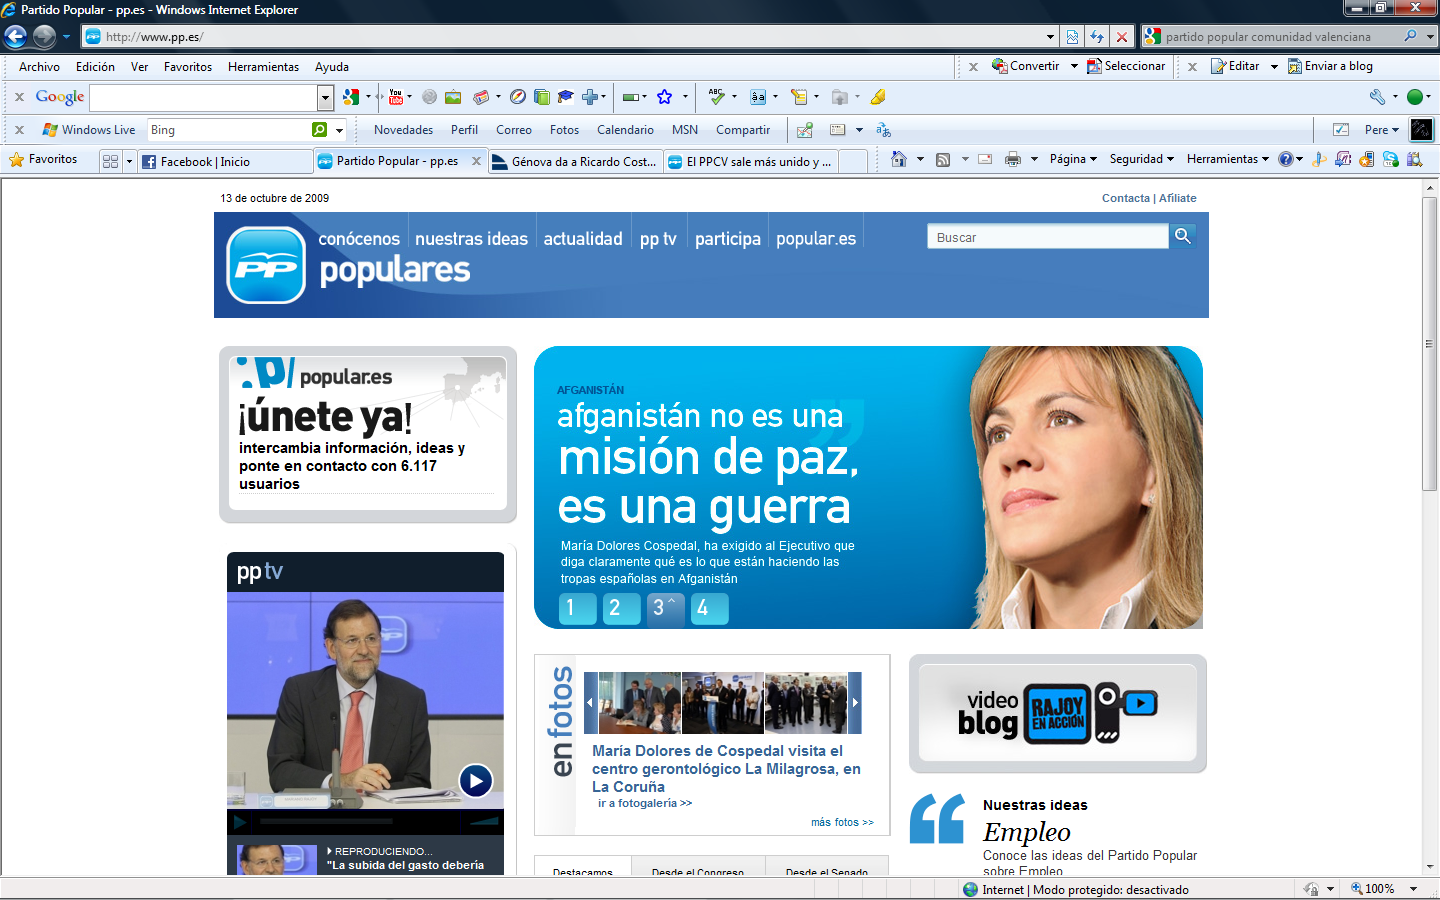Click the RSS feeds icon in the command bar

[943, 159]
